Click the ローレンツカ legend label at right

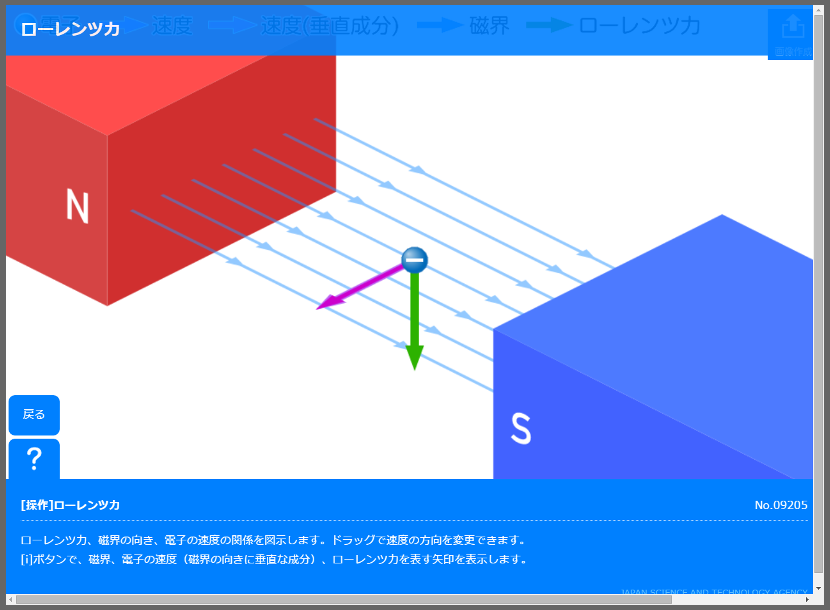[639, 26]
